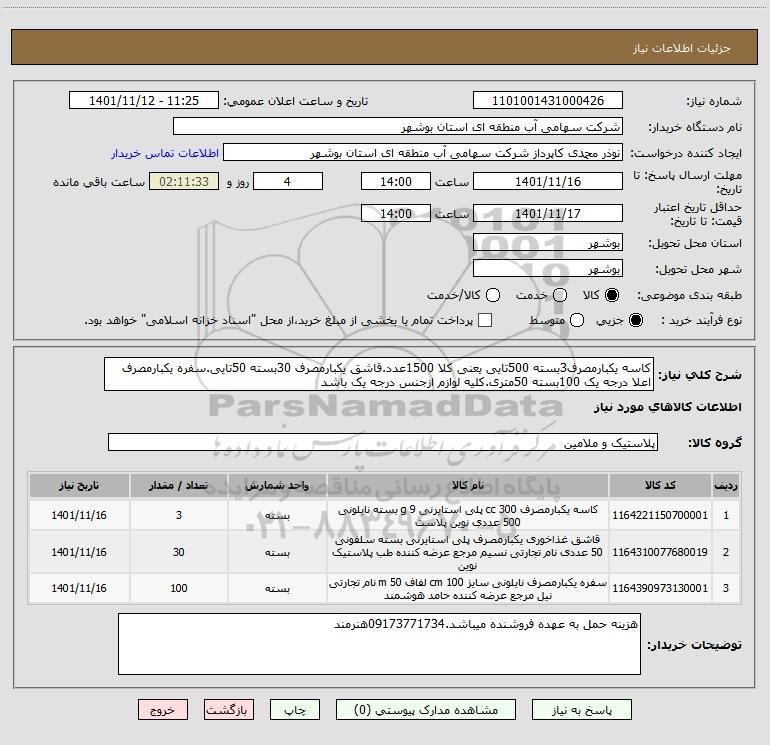The height and width of the screenshot is (745, 770).
Task: Click the شهر محل تحویل بوشهر field
Action: [548, 268]
